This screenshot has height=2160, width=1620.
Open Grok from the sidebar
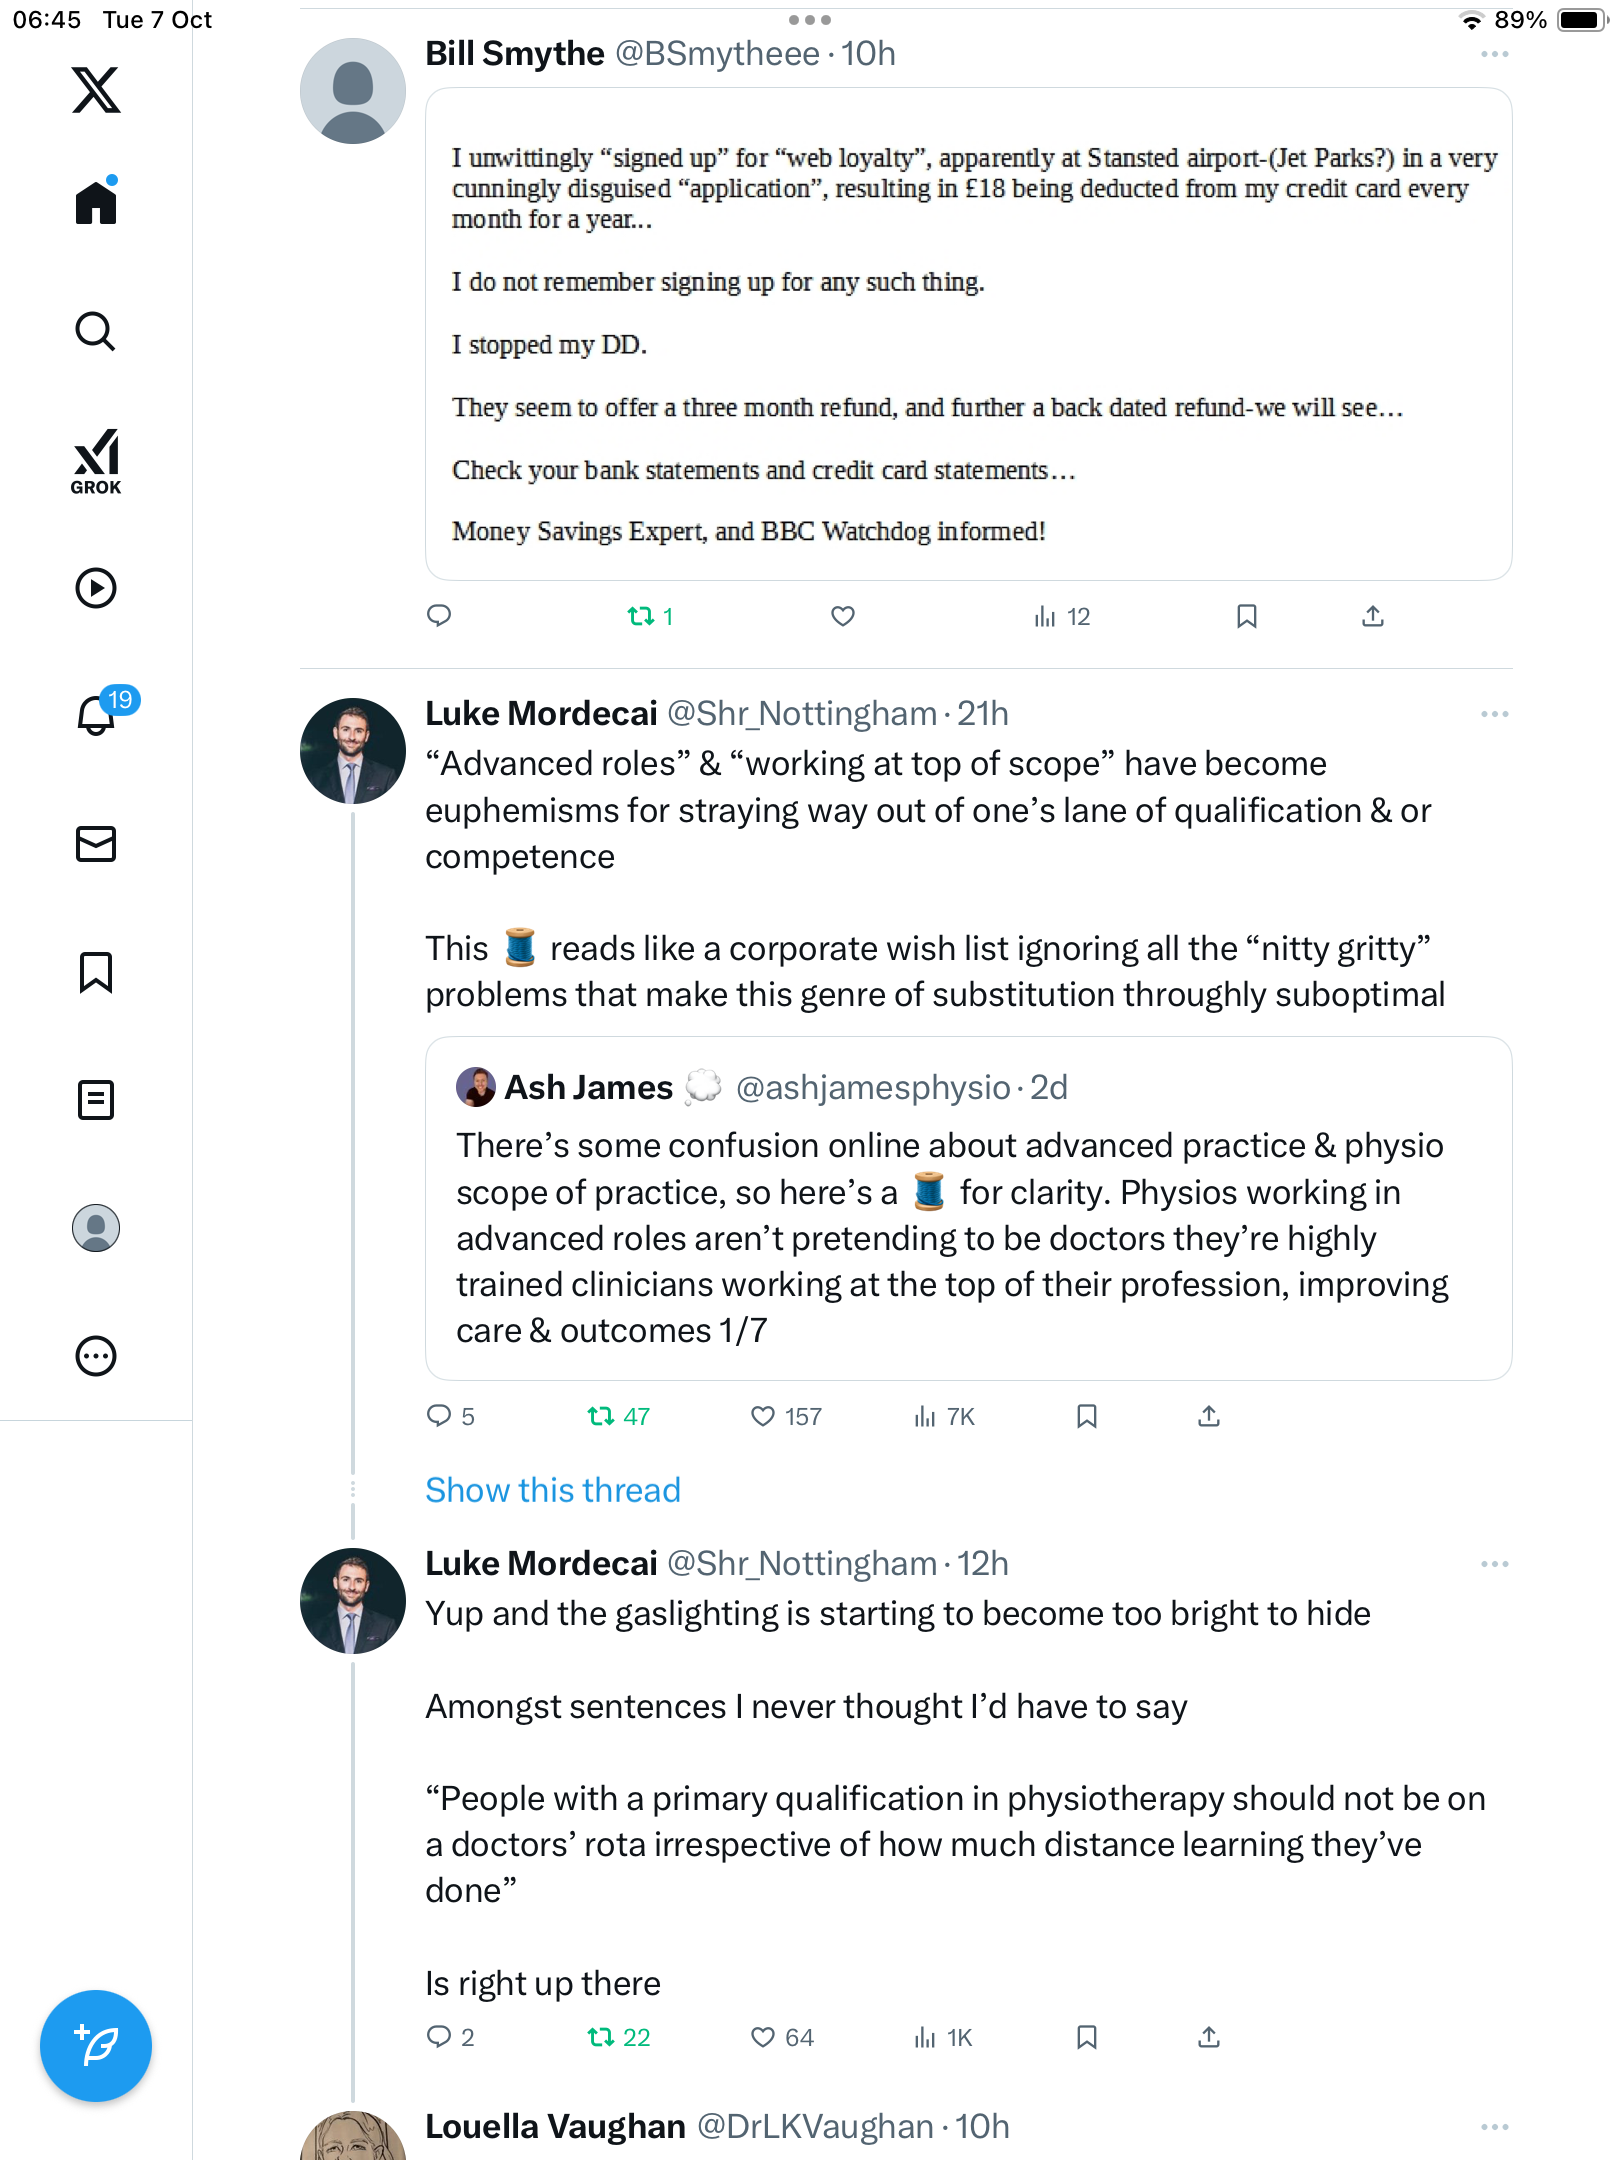[x=96, y=461]
